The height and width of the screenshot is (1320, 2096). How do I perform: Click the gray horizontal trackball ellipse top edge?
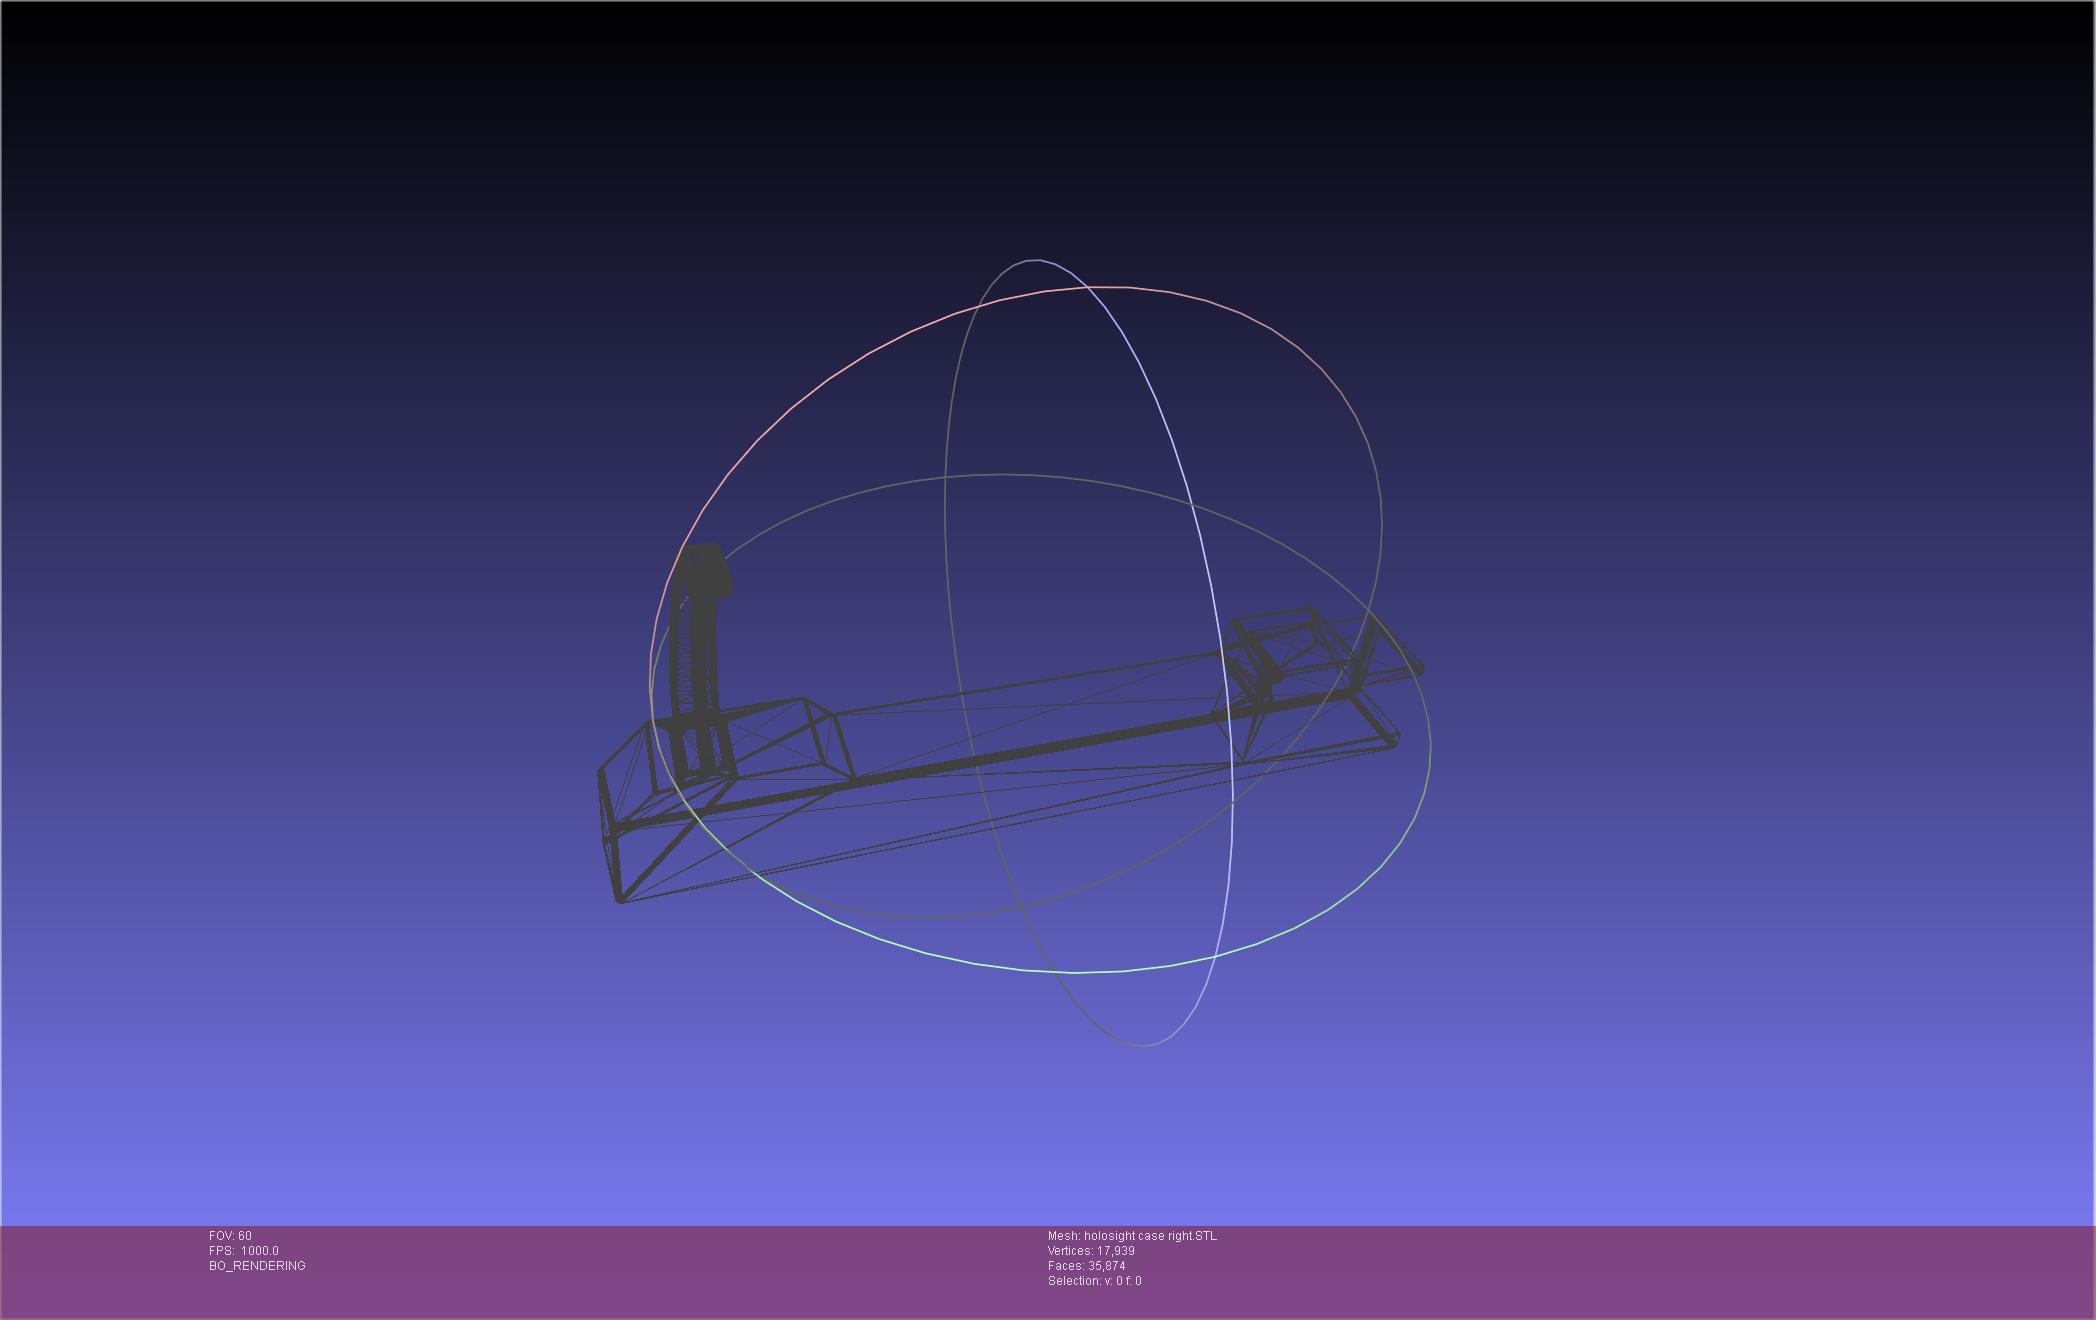click(1000, 475)
